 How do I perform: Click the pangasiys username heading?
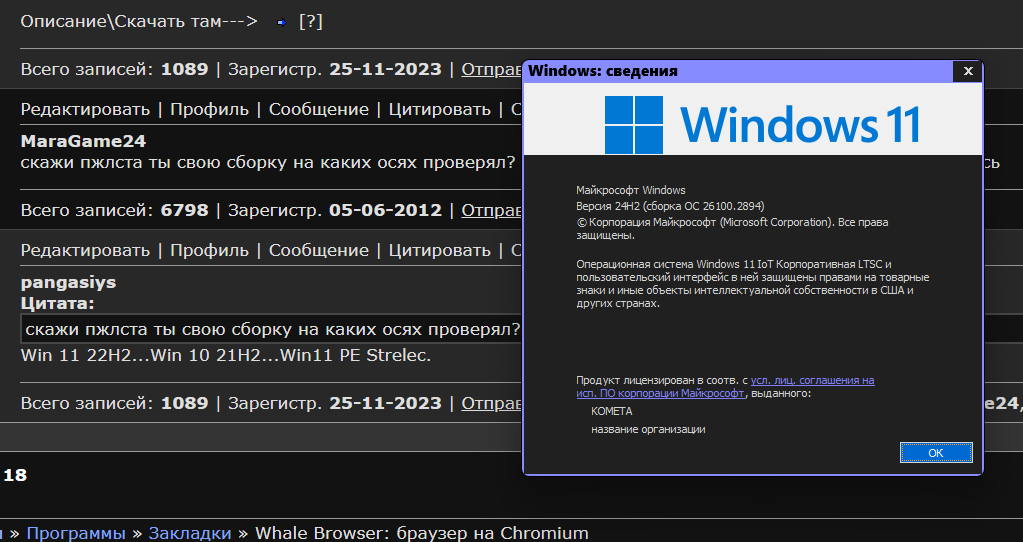tap(68, 282)
